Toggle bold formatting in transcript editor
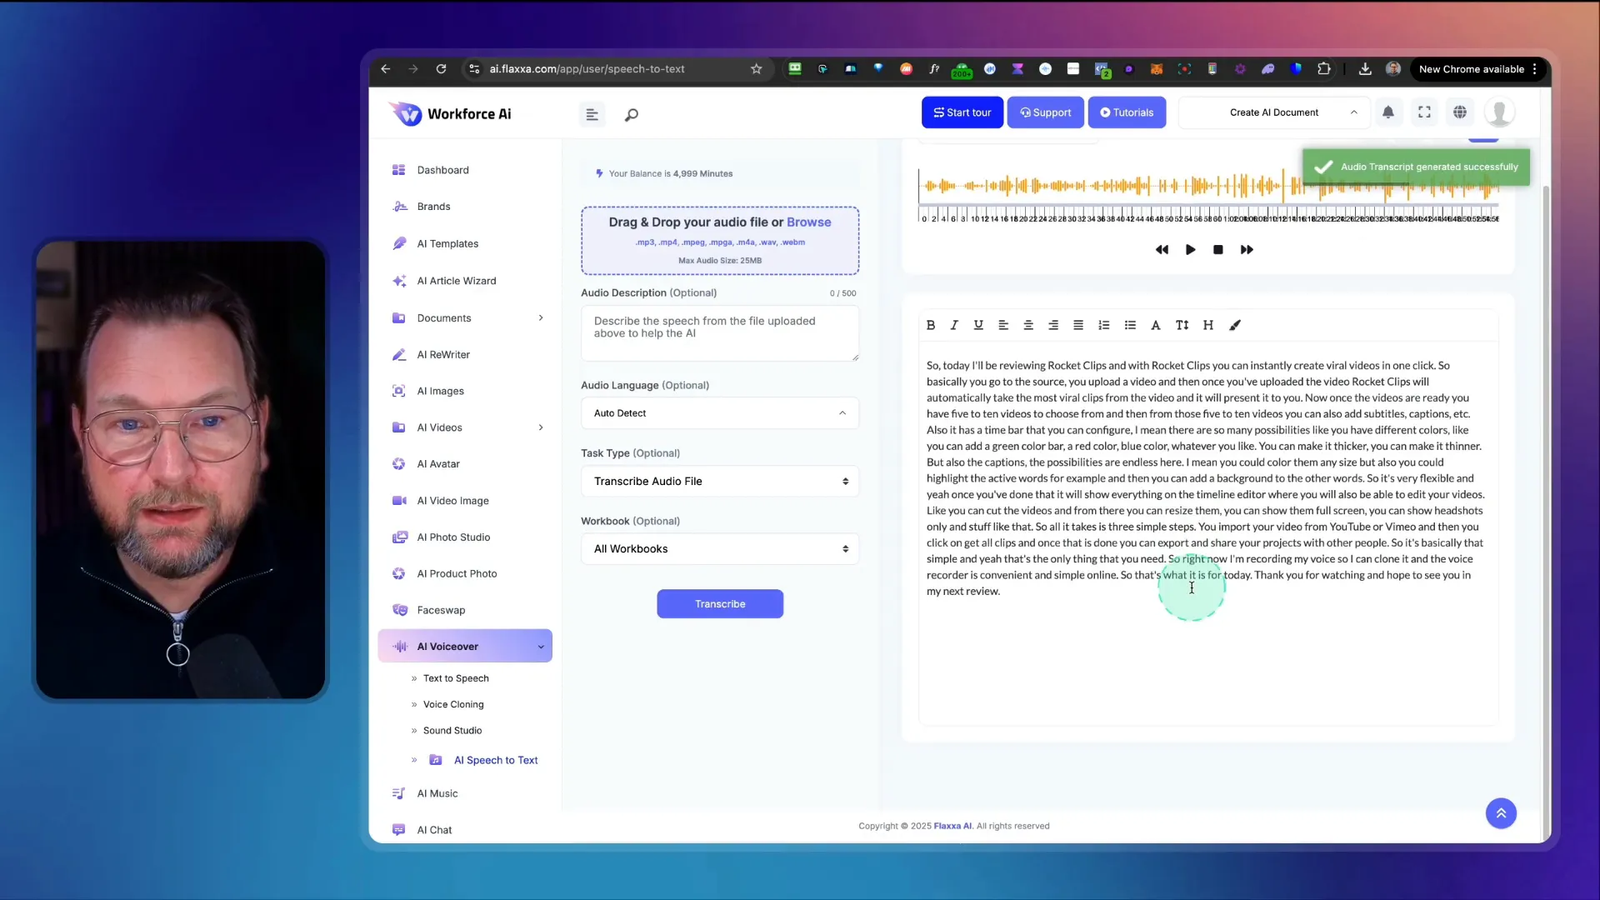Viewport: 1600px width, 900px height. (930, 325)
